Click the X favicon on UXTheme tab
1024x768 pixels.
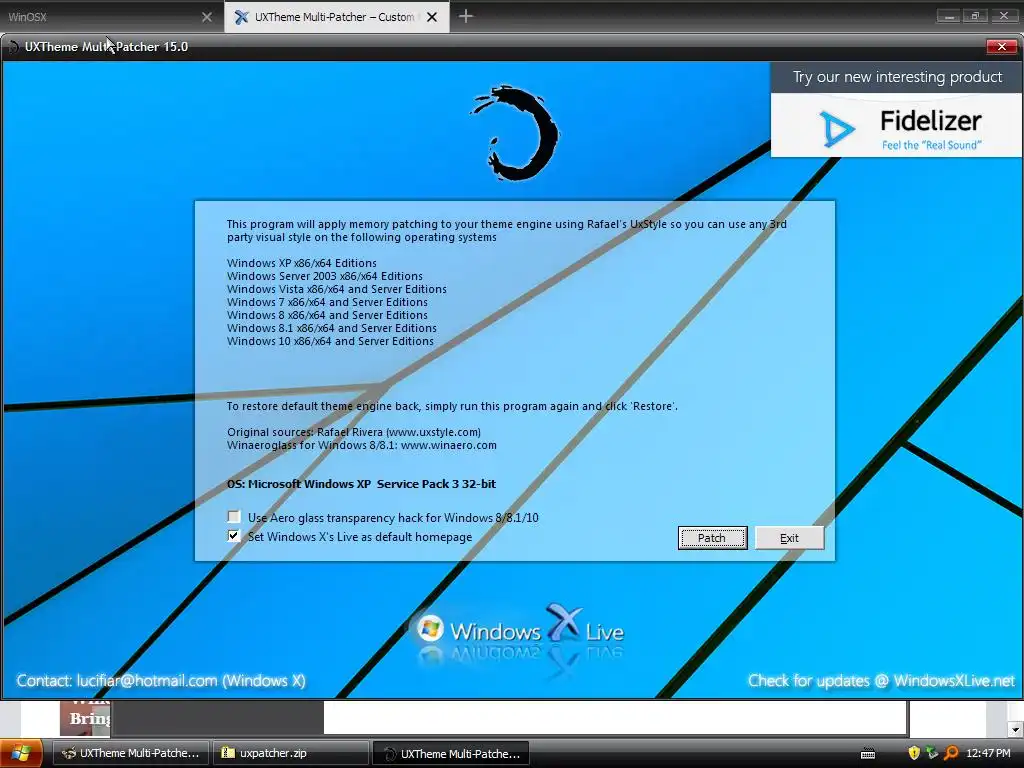point(241,17)
